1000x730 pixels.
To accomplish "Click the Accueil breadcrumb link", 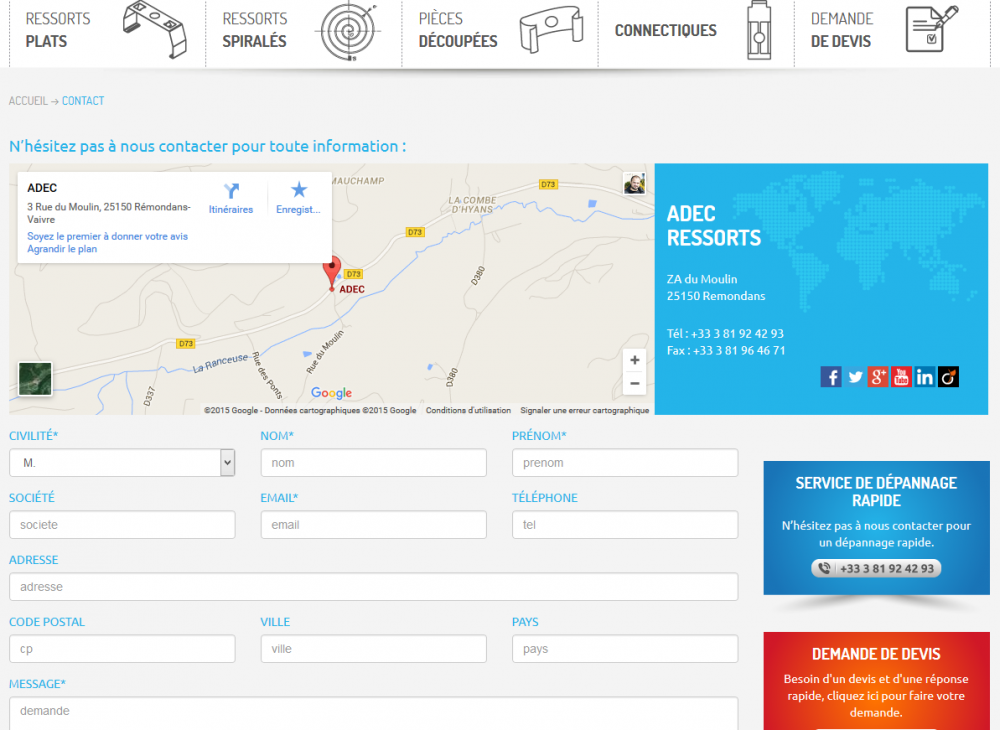I will pyautogui.click(x=28, y=101).
